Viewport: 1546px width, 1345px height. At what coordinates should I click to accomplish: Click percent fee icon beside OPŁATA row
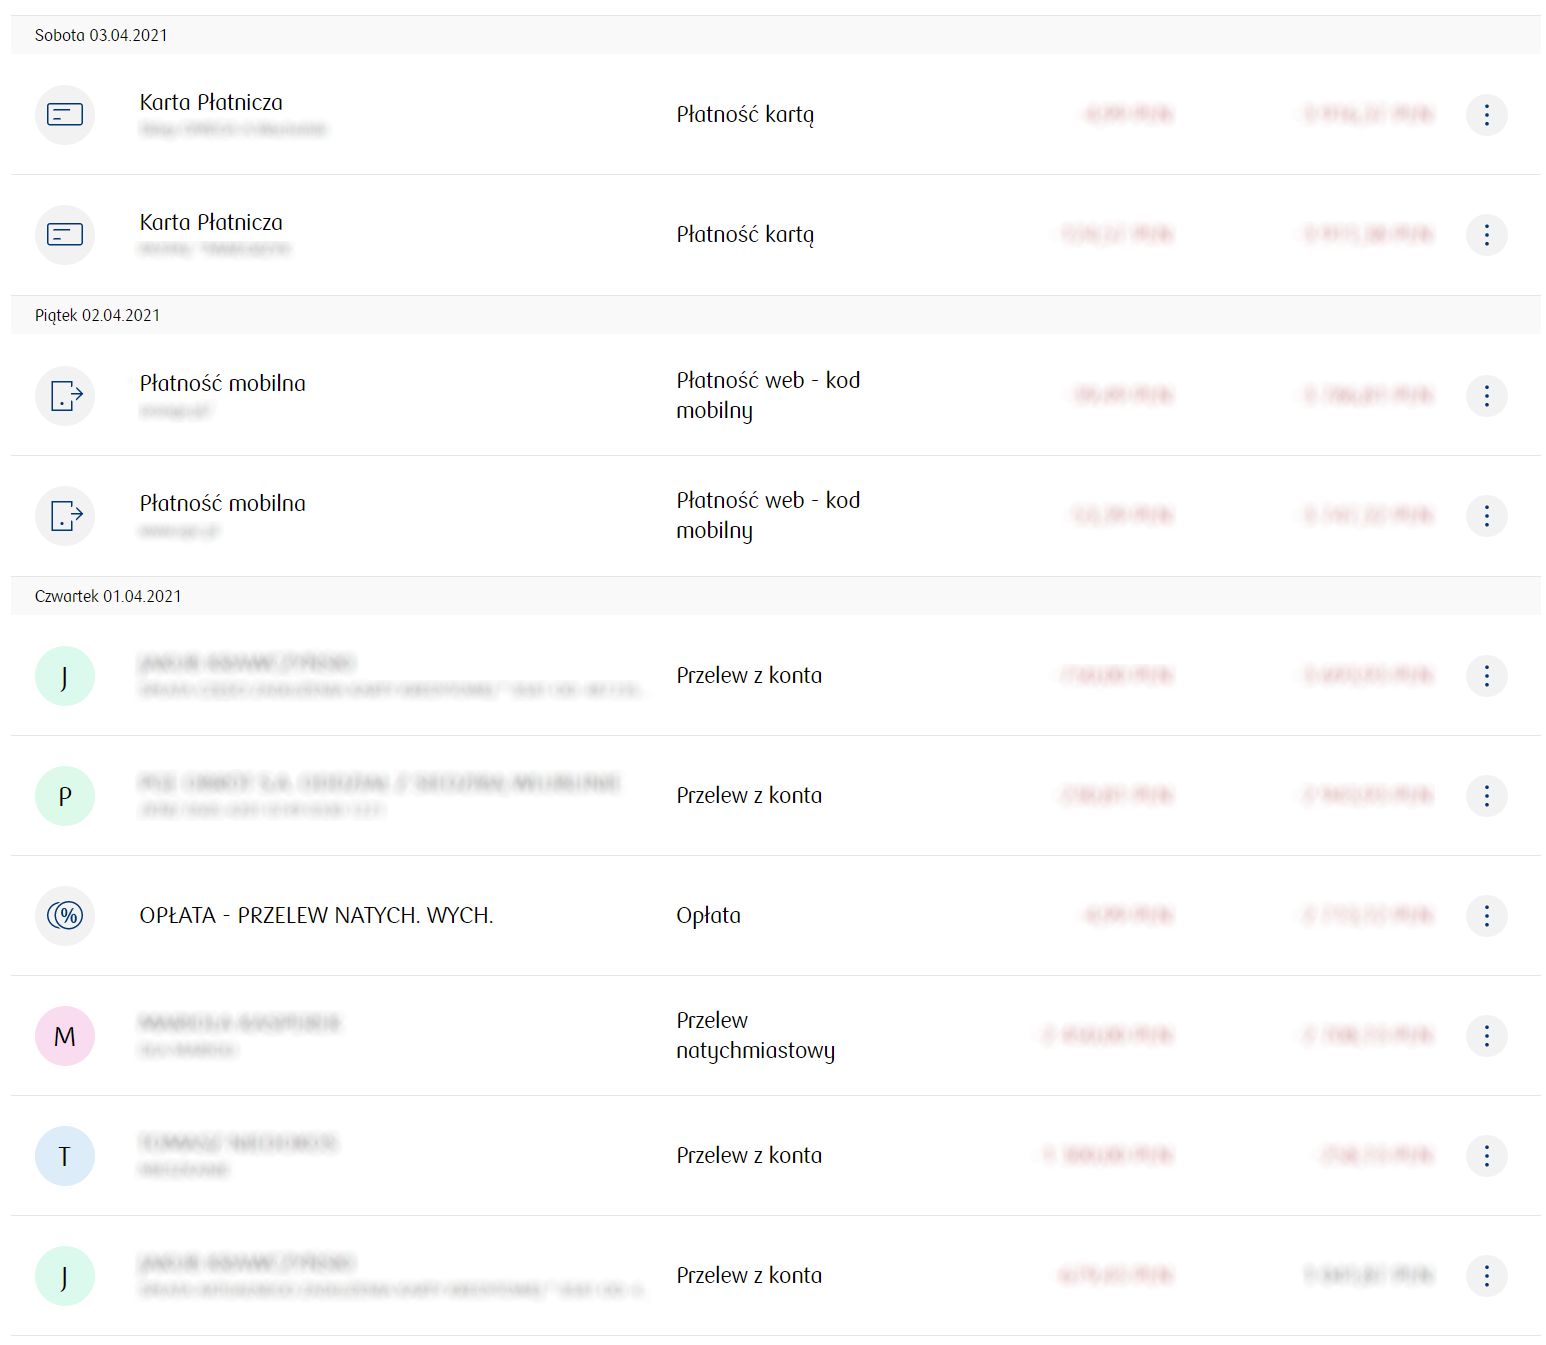[x=65, y=915]
